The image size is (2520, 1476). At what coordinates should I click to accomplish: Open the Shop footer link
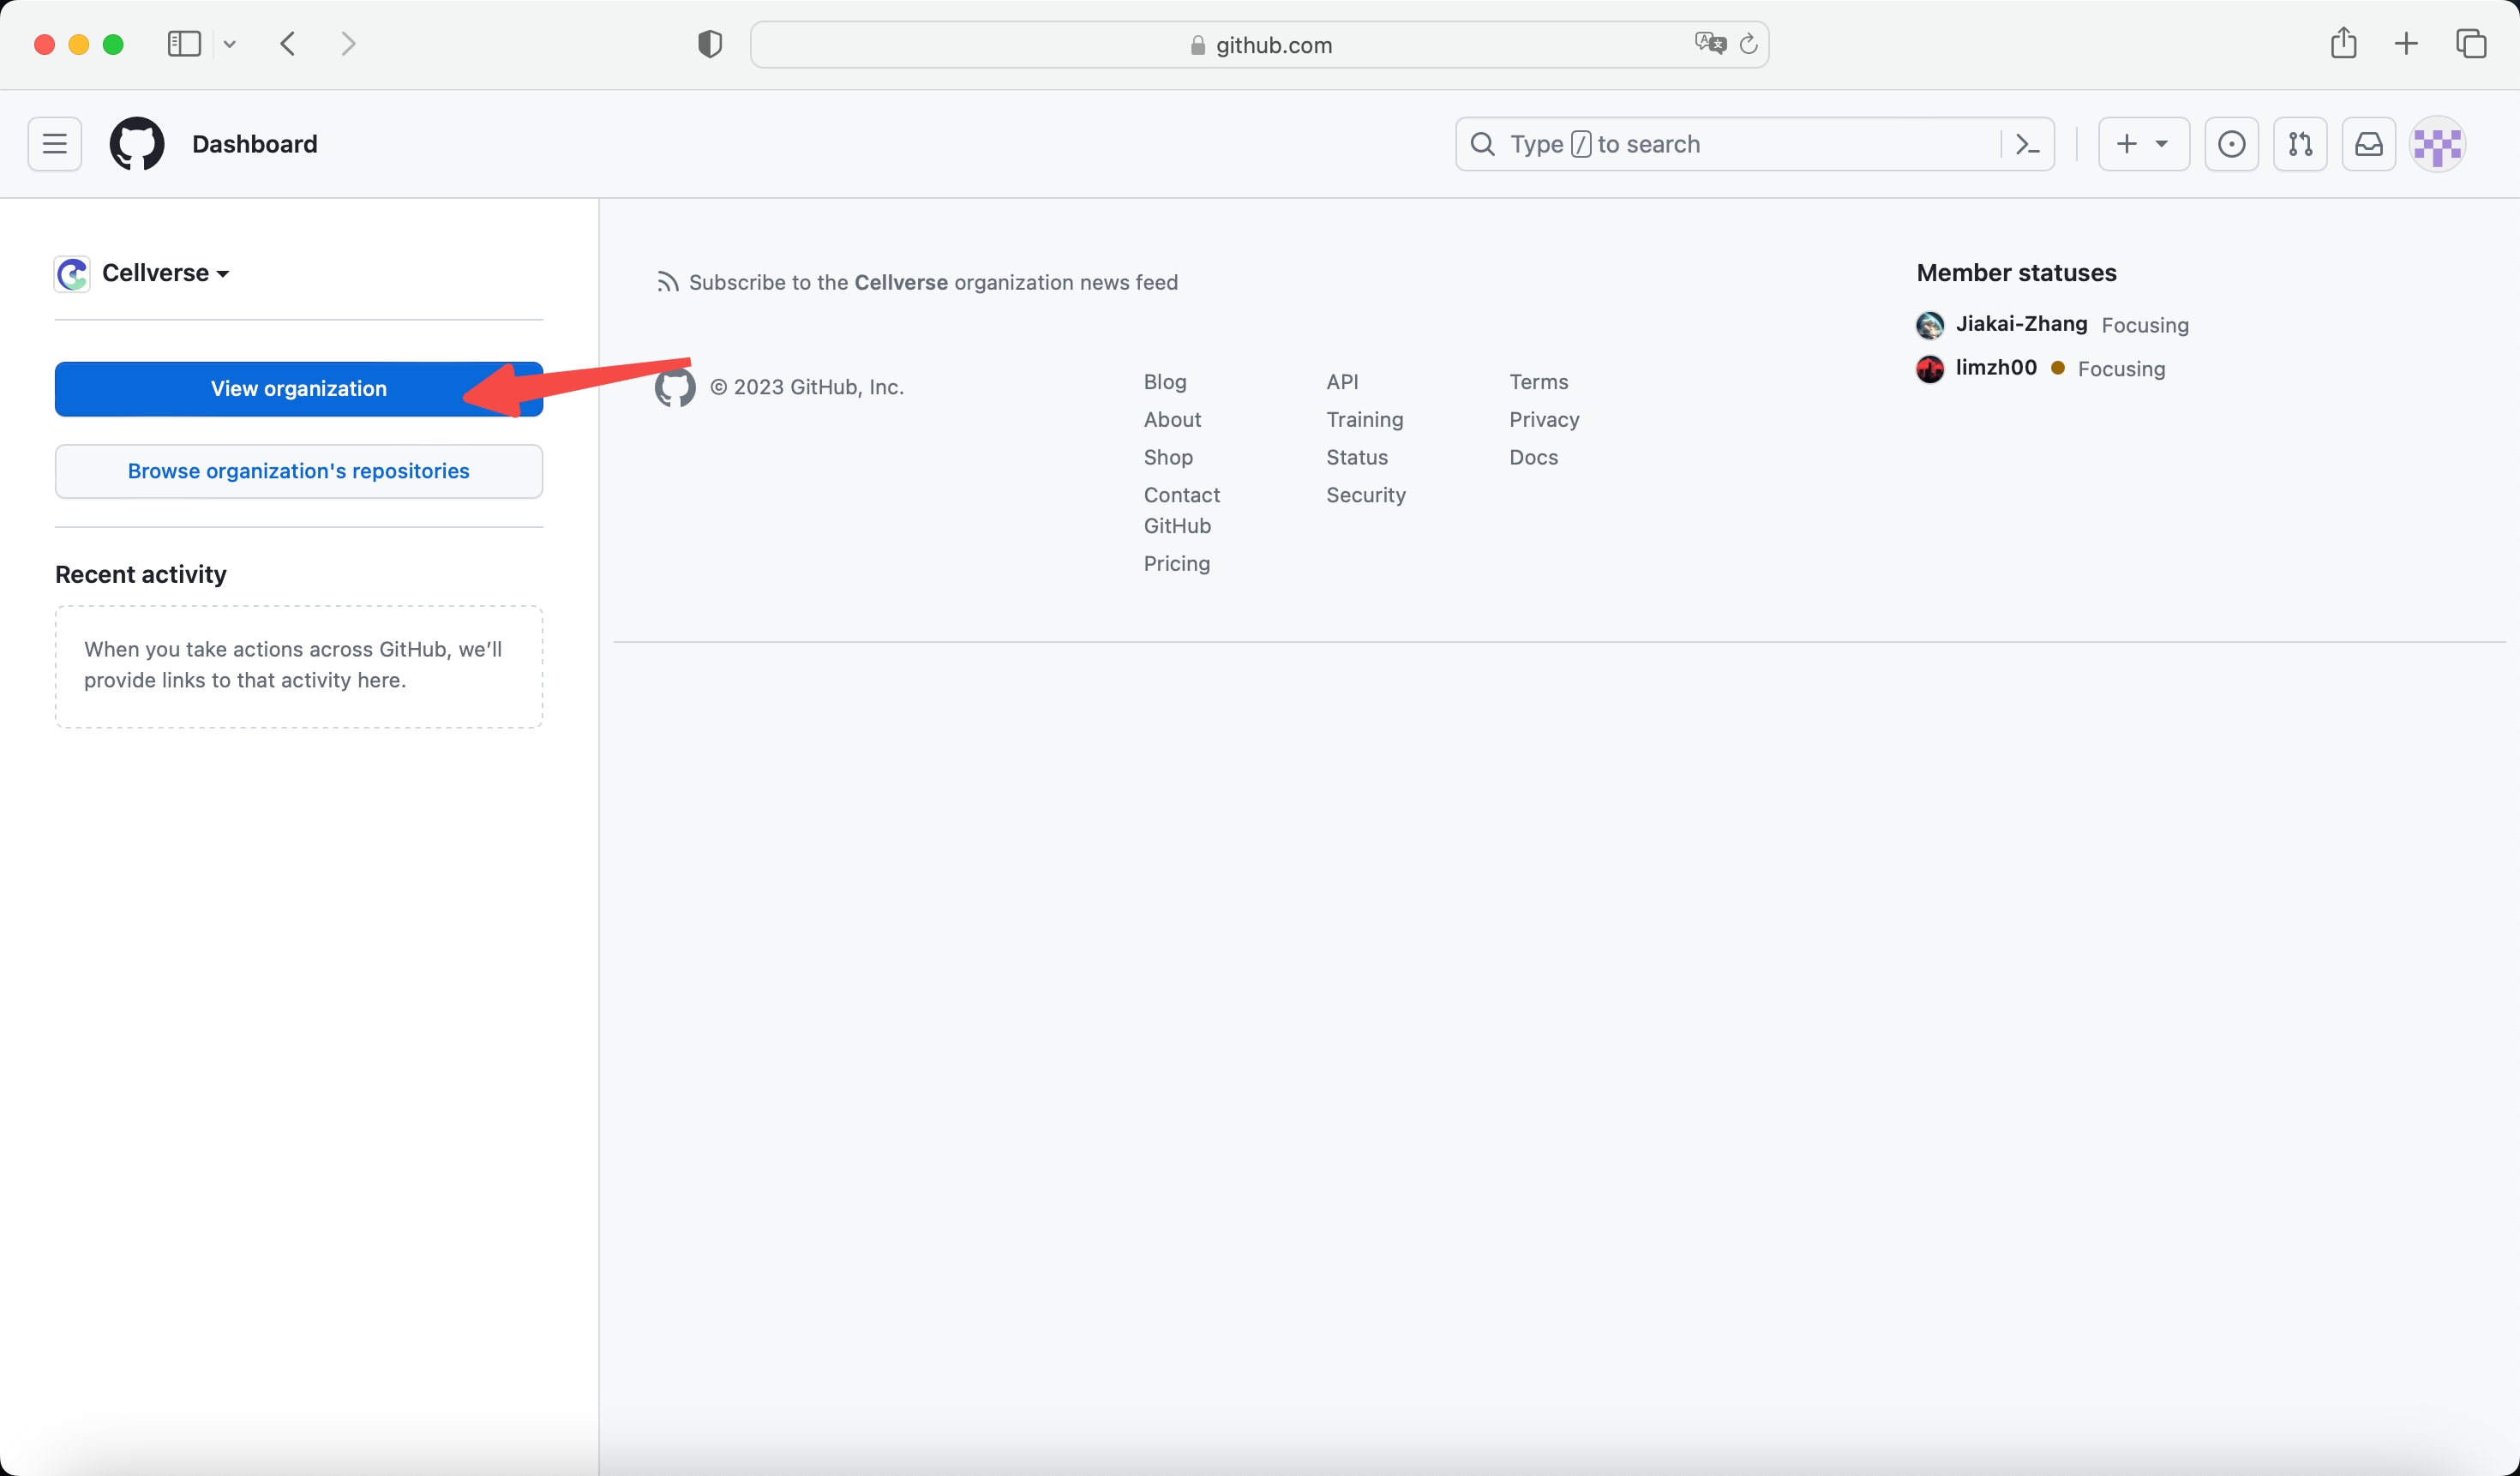1168,458
